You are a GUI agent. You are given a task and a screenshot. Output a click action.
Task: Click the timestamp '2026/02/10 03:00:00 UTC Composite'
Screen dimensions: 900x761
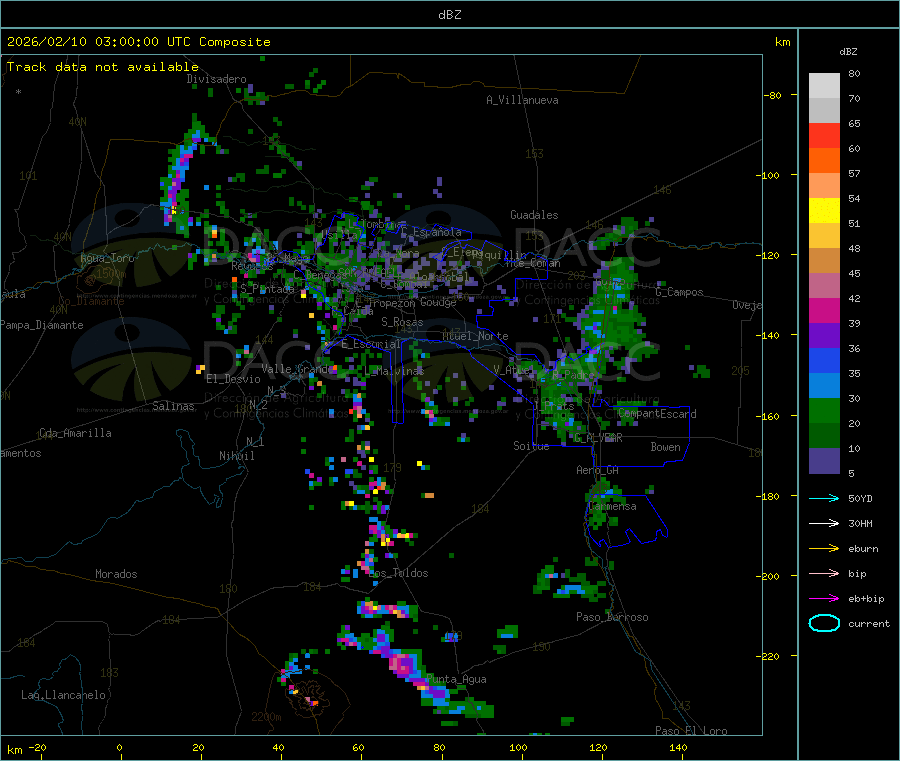(138, 42)
